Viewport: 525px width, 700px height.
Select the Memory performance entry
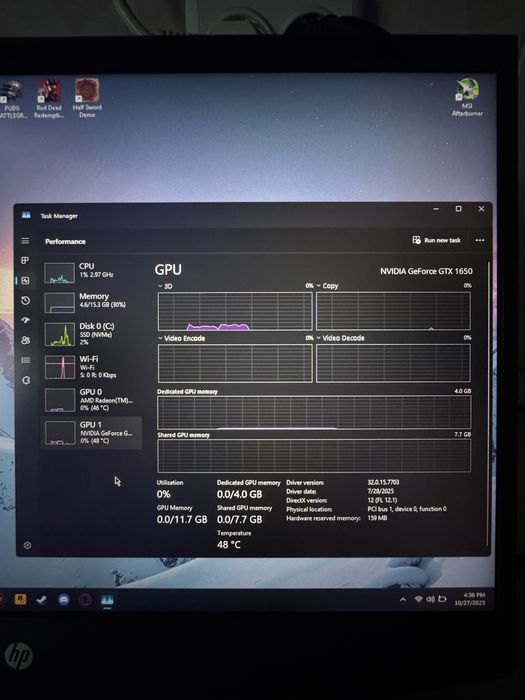(x=92, y=302)
